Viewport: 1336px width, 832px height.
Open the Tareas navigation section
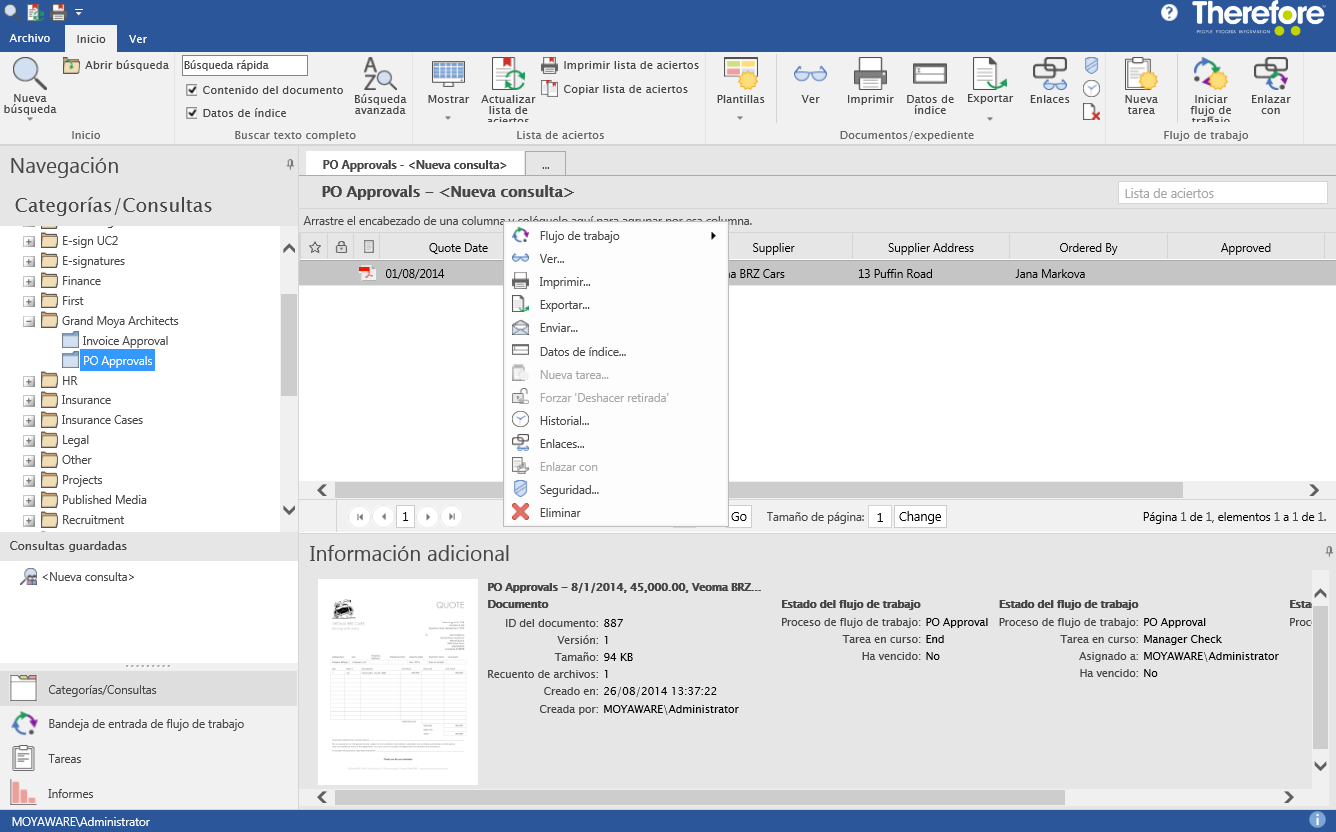[x=149, y=759]
